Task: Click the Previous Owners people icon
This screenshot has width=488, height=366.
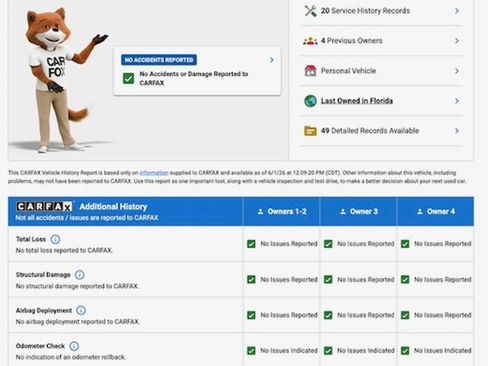Action: tap(310, 41)
